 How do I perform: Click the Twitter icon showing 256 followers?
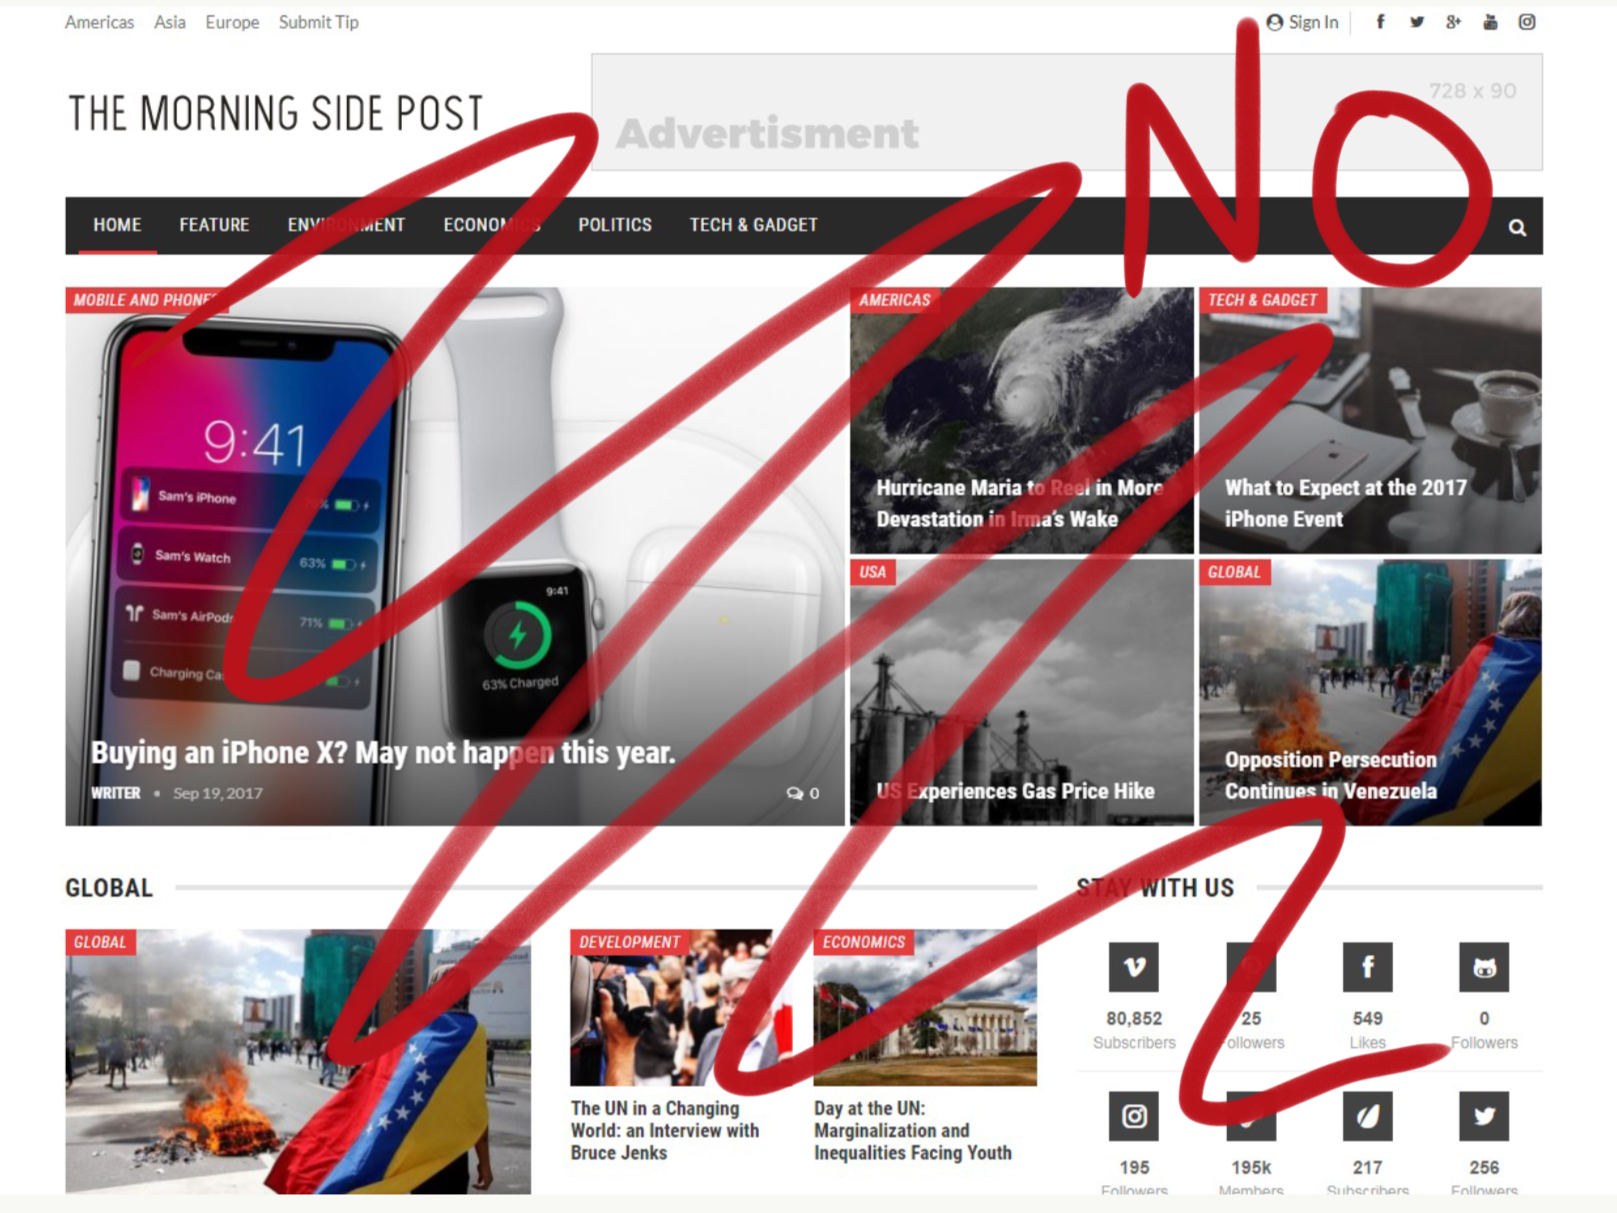(1484, 1117)
